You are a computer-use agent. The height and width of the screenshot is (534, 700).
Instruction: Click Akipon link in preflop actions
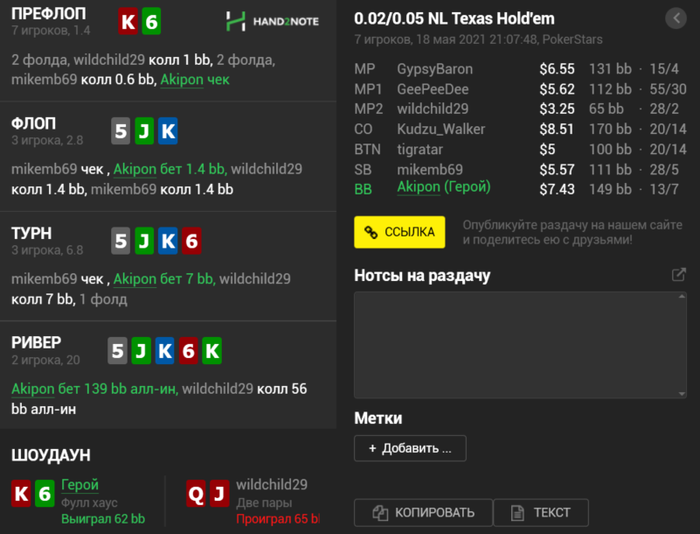coord(182,79)
